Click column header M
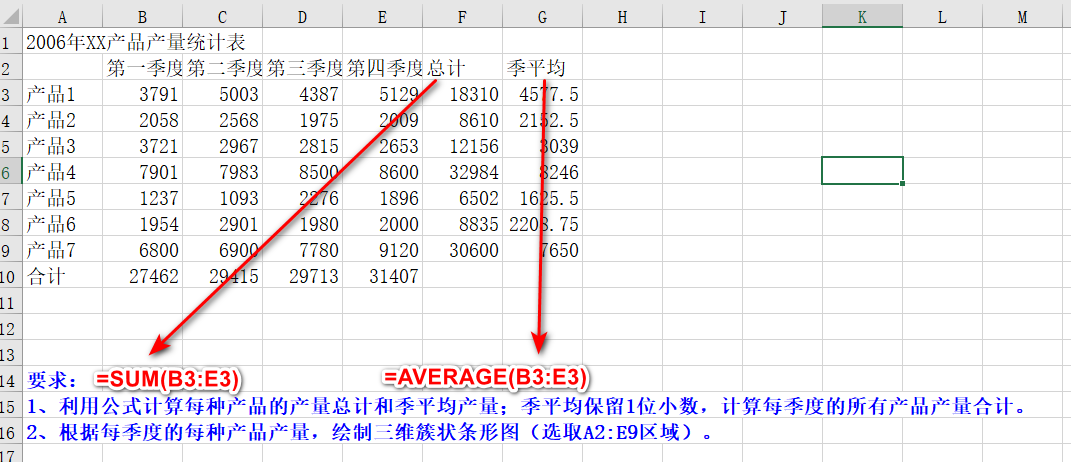Viewport: 1071px width, 462px height. [x=1021, y=15]
